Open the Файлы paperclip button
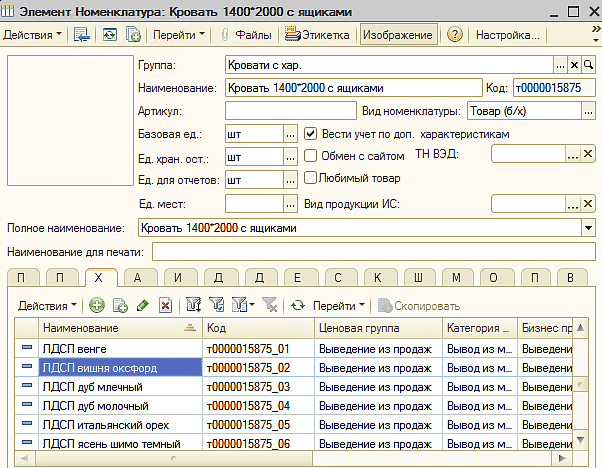602x468 pixels. point(246,35)
